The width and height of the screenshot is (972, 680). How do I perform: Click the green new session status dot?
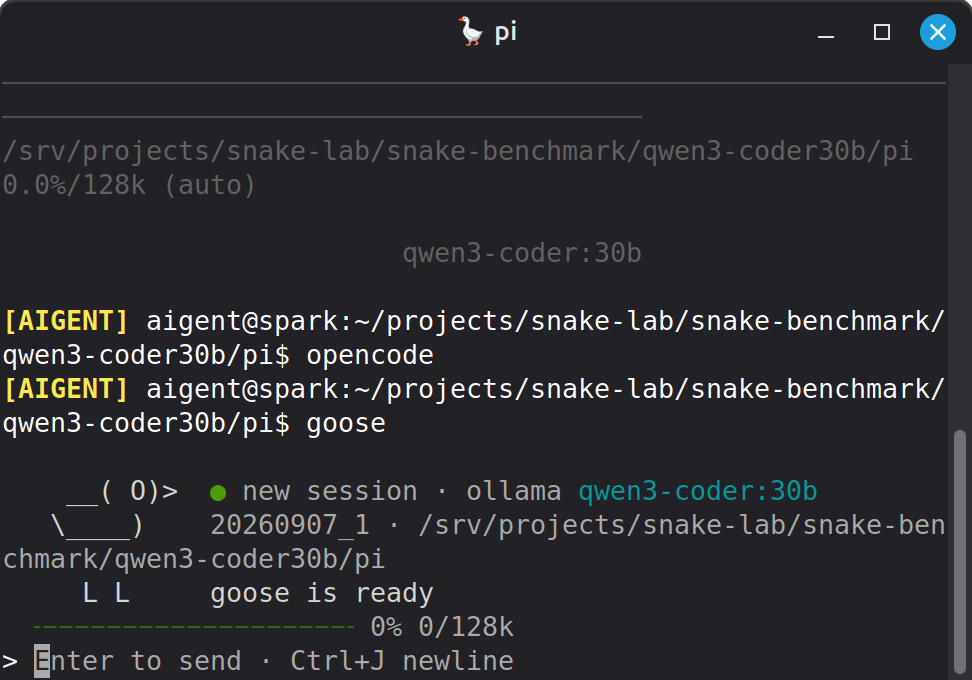click(x=218, y=493)
